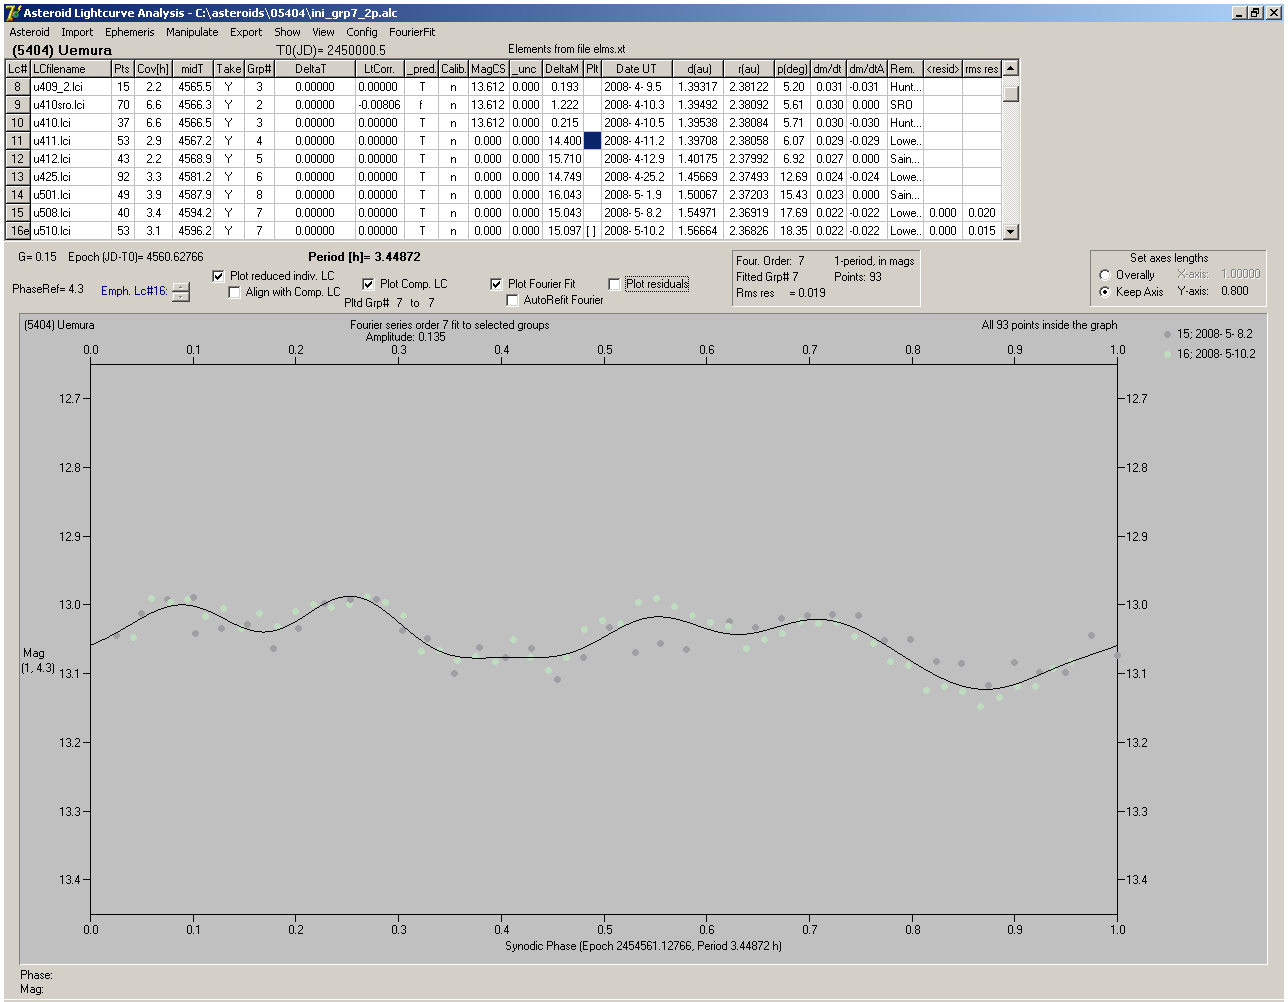The height and width of the screenshot is (1002, 1288).
Task: Open the FourierFit menu
Action: click(412, 32)
